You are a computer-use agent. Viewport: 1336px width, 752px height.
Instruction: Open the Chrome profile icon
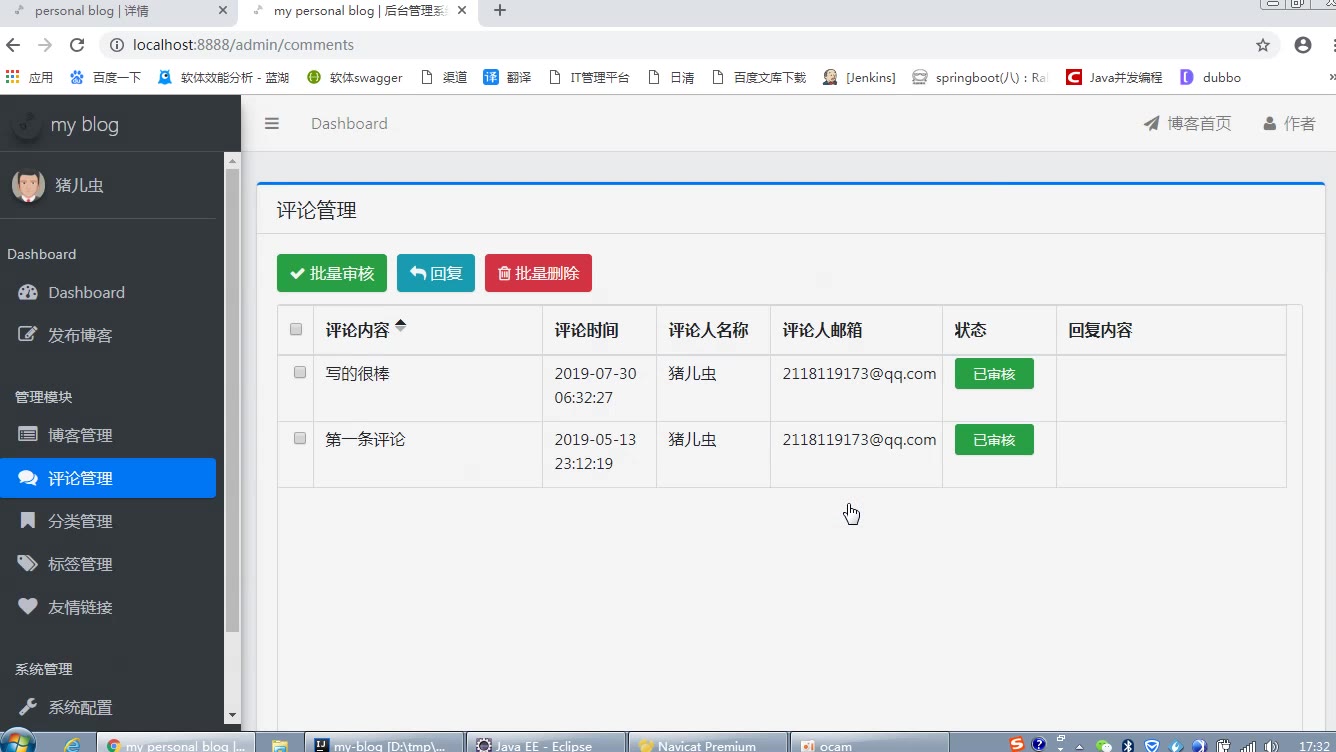1303,45
